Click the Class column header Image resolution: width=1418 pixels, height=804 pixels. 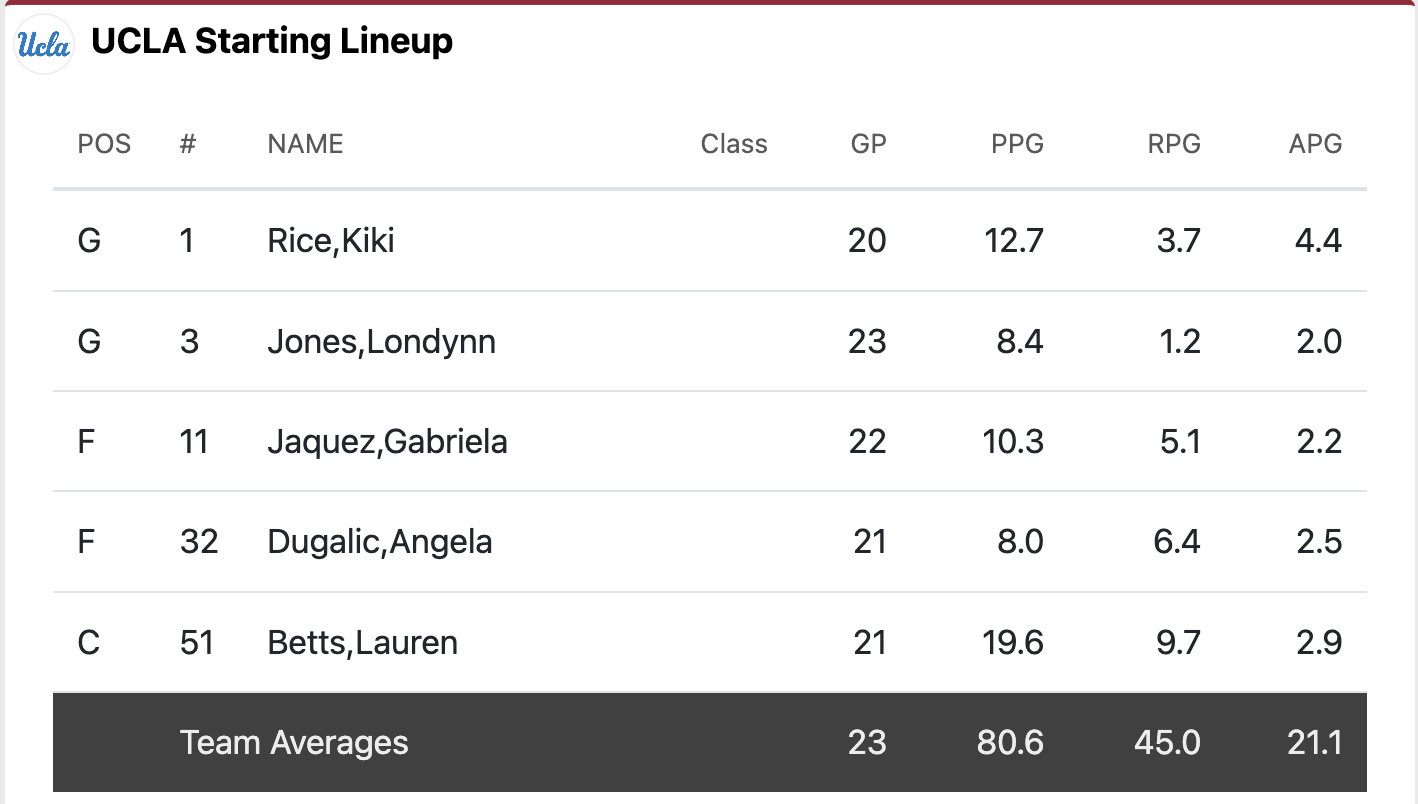tap(734, 144)
